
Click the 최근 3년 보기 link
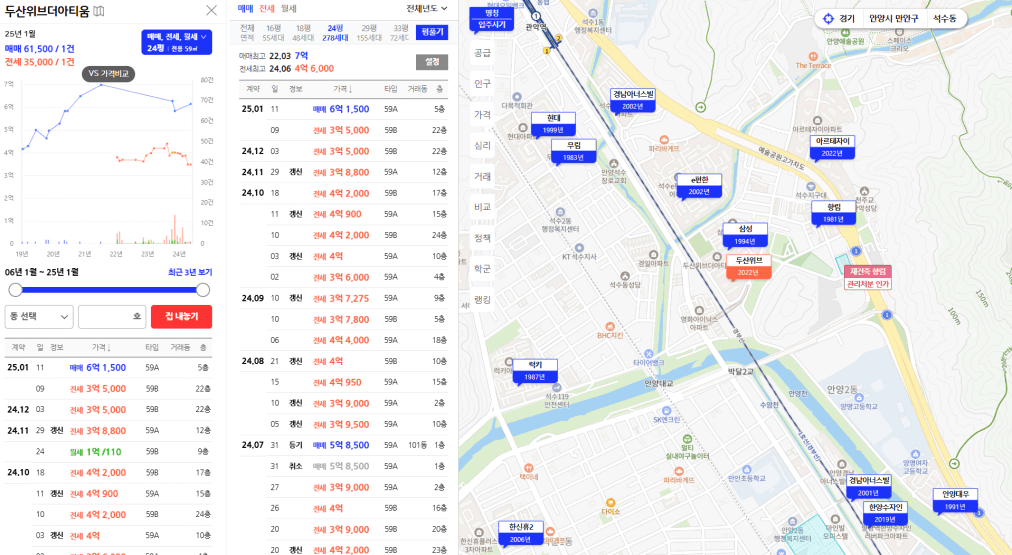[189, 272]
